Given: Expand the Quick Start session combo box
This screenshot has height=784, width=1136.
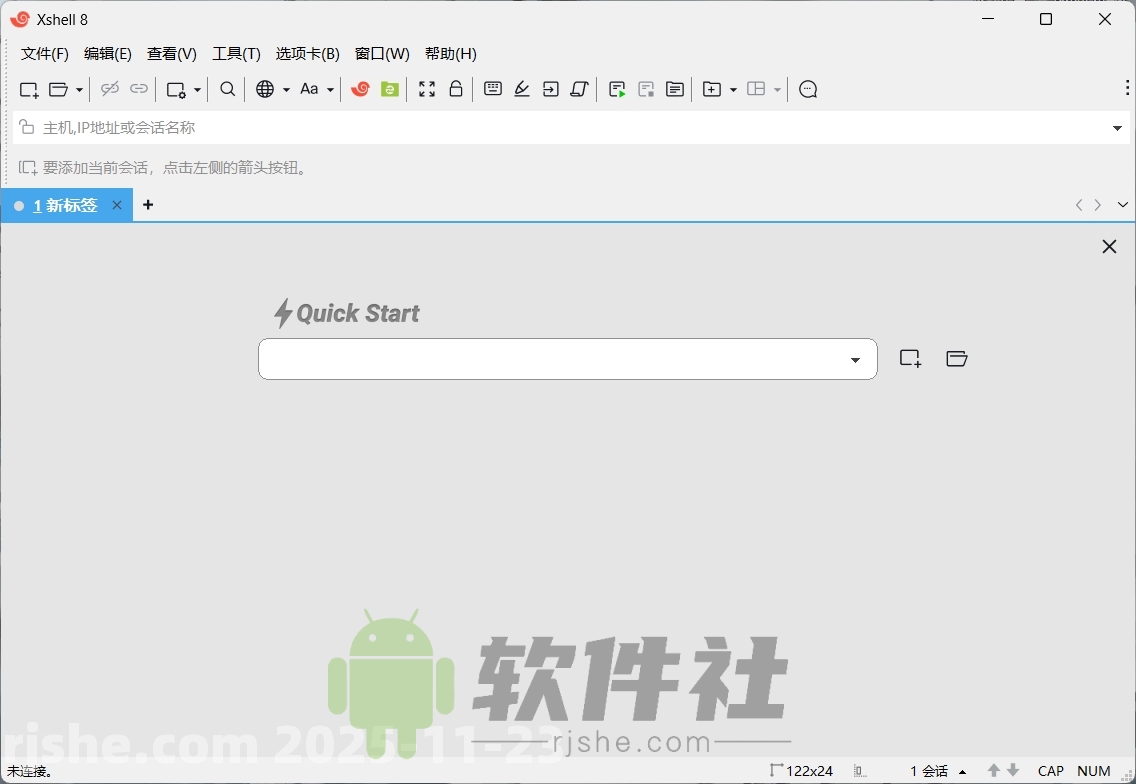Looking at the screenshot, I should [855, 359].
